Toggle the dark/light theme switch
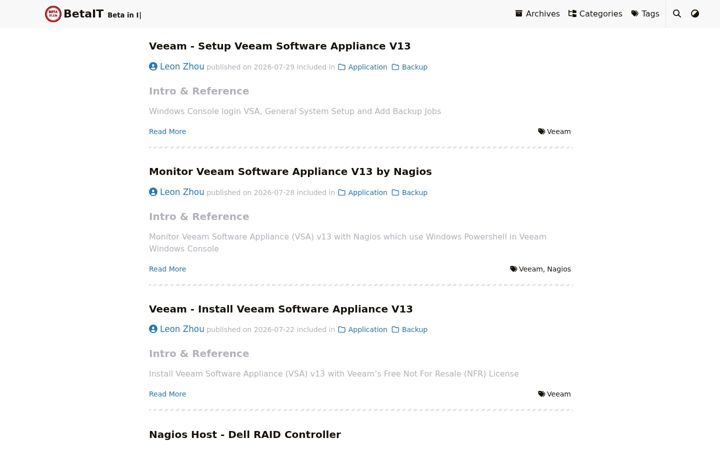The height and width of the screenshot is (450, 720). click(x=695, y=14)
